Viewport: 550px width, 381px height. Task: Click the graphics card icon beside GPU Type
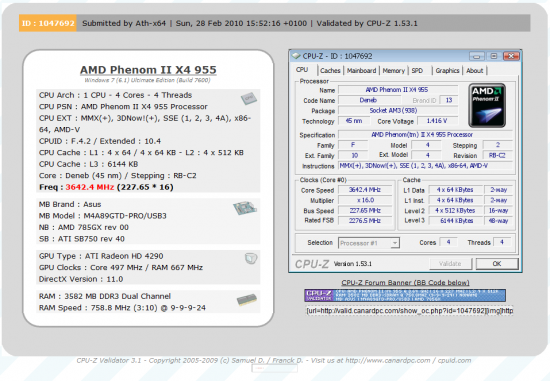251,259
